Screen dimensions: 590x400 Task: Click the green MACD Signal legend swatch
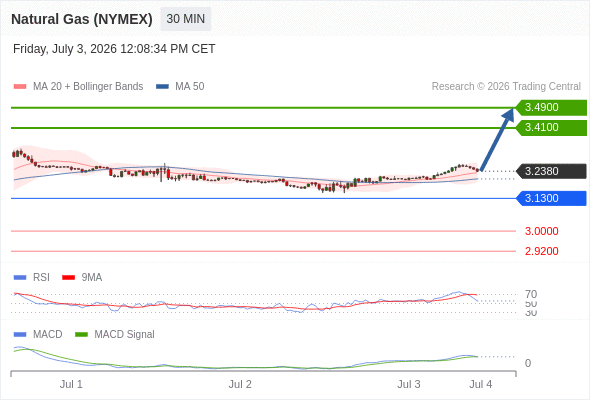(81, 335)
